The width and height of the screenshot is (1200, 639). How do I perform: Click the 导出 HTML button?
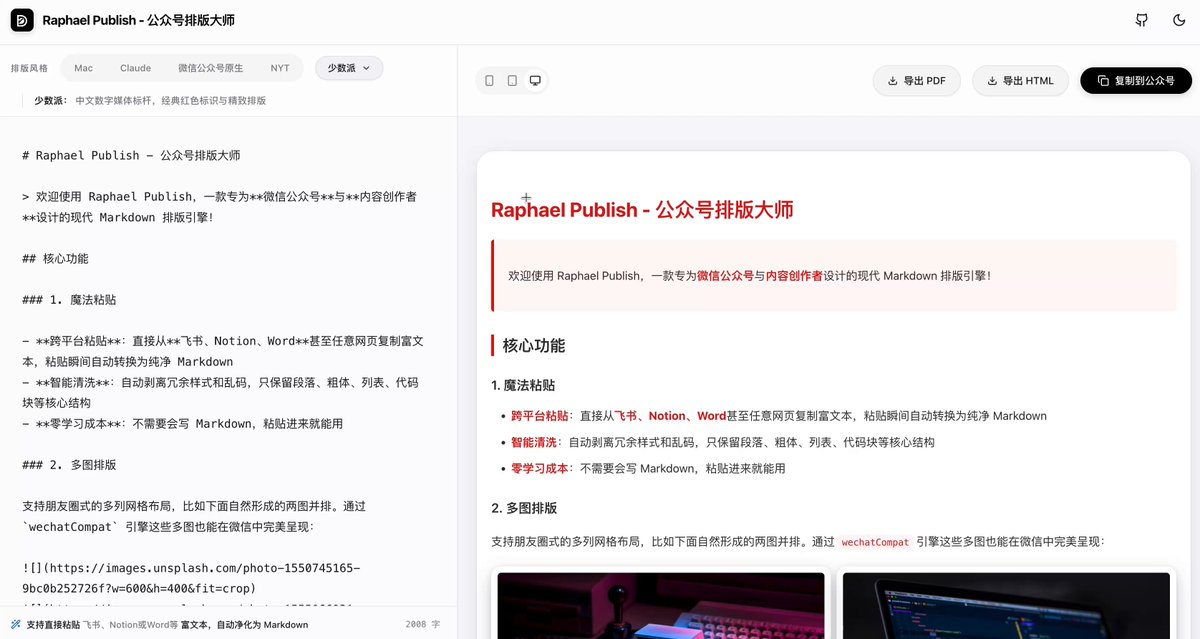click(1019, 81)
